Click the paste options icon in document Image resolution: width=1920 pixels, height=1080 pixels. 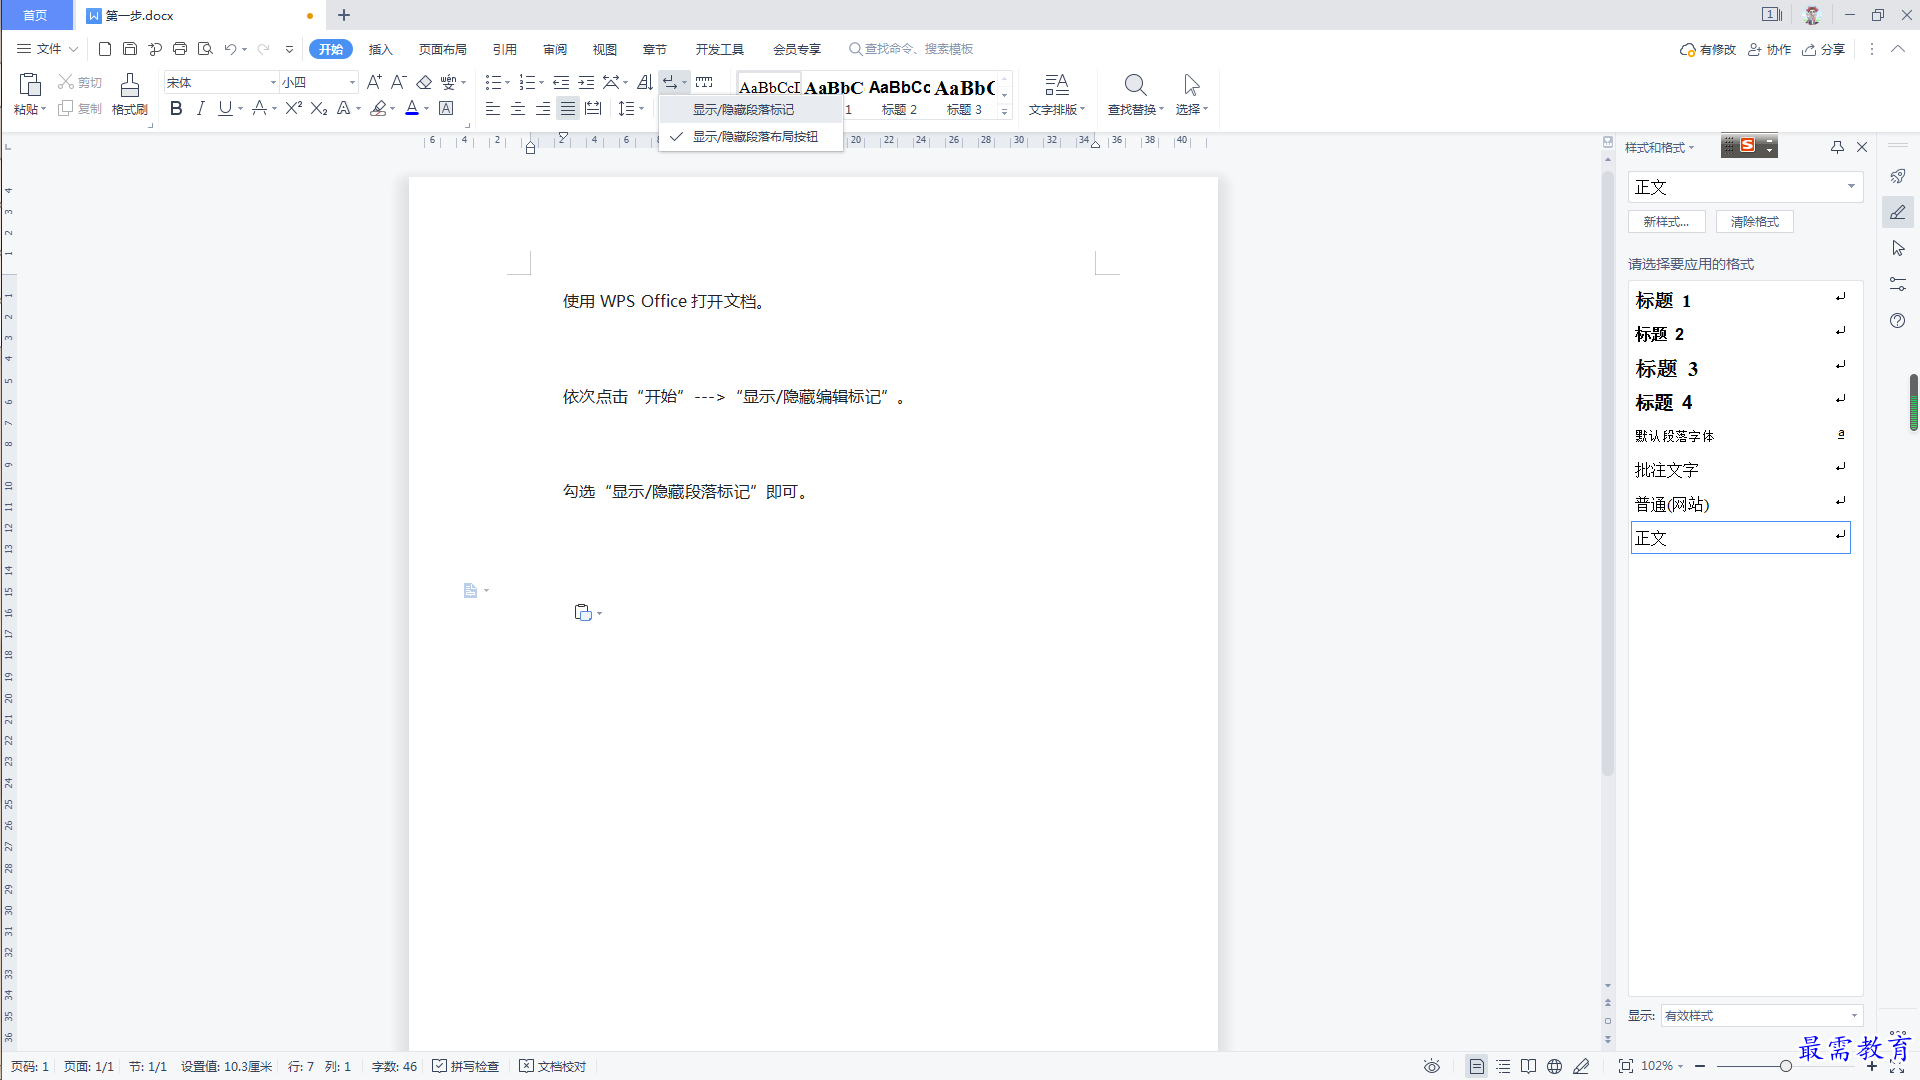pos(583,612)
